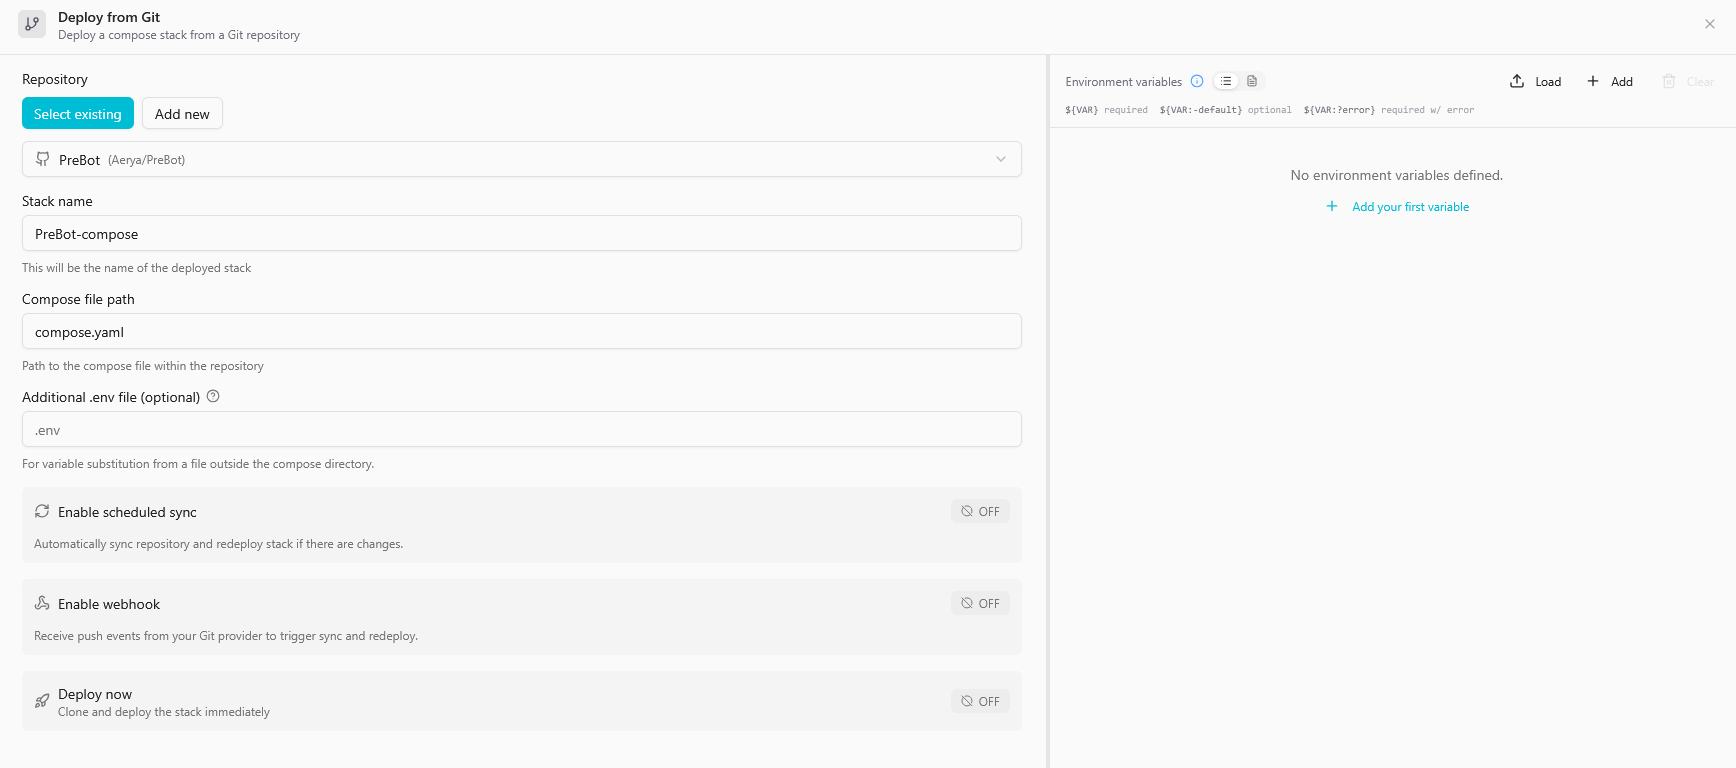Turn on the webhook toggle
This screenshot has height=768, width=1736.
click(980, 603)
